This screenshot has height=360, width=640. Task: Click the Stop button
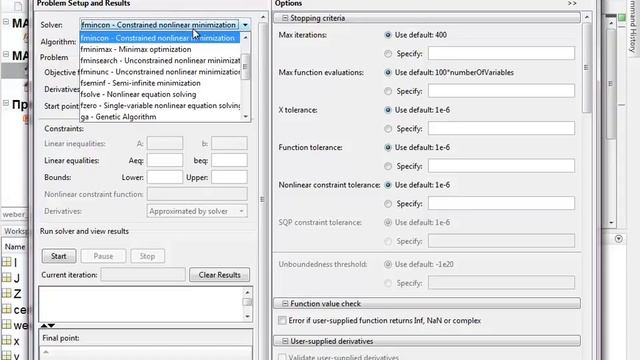pos(147,256)
